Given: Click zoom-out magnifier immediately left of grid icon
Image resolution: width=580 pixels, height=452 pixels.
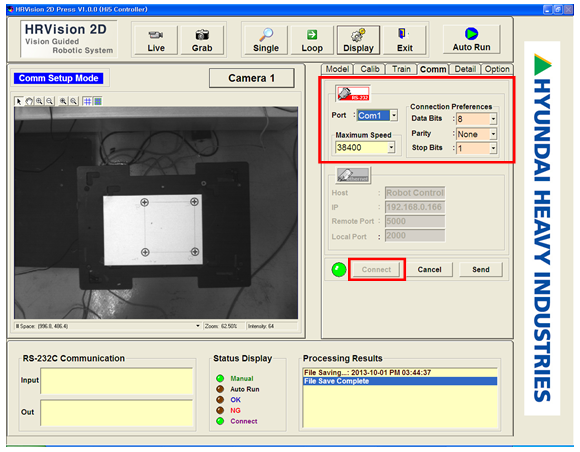Looking at the screenshot, I should click(74, 101).
